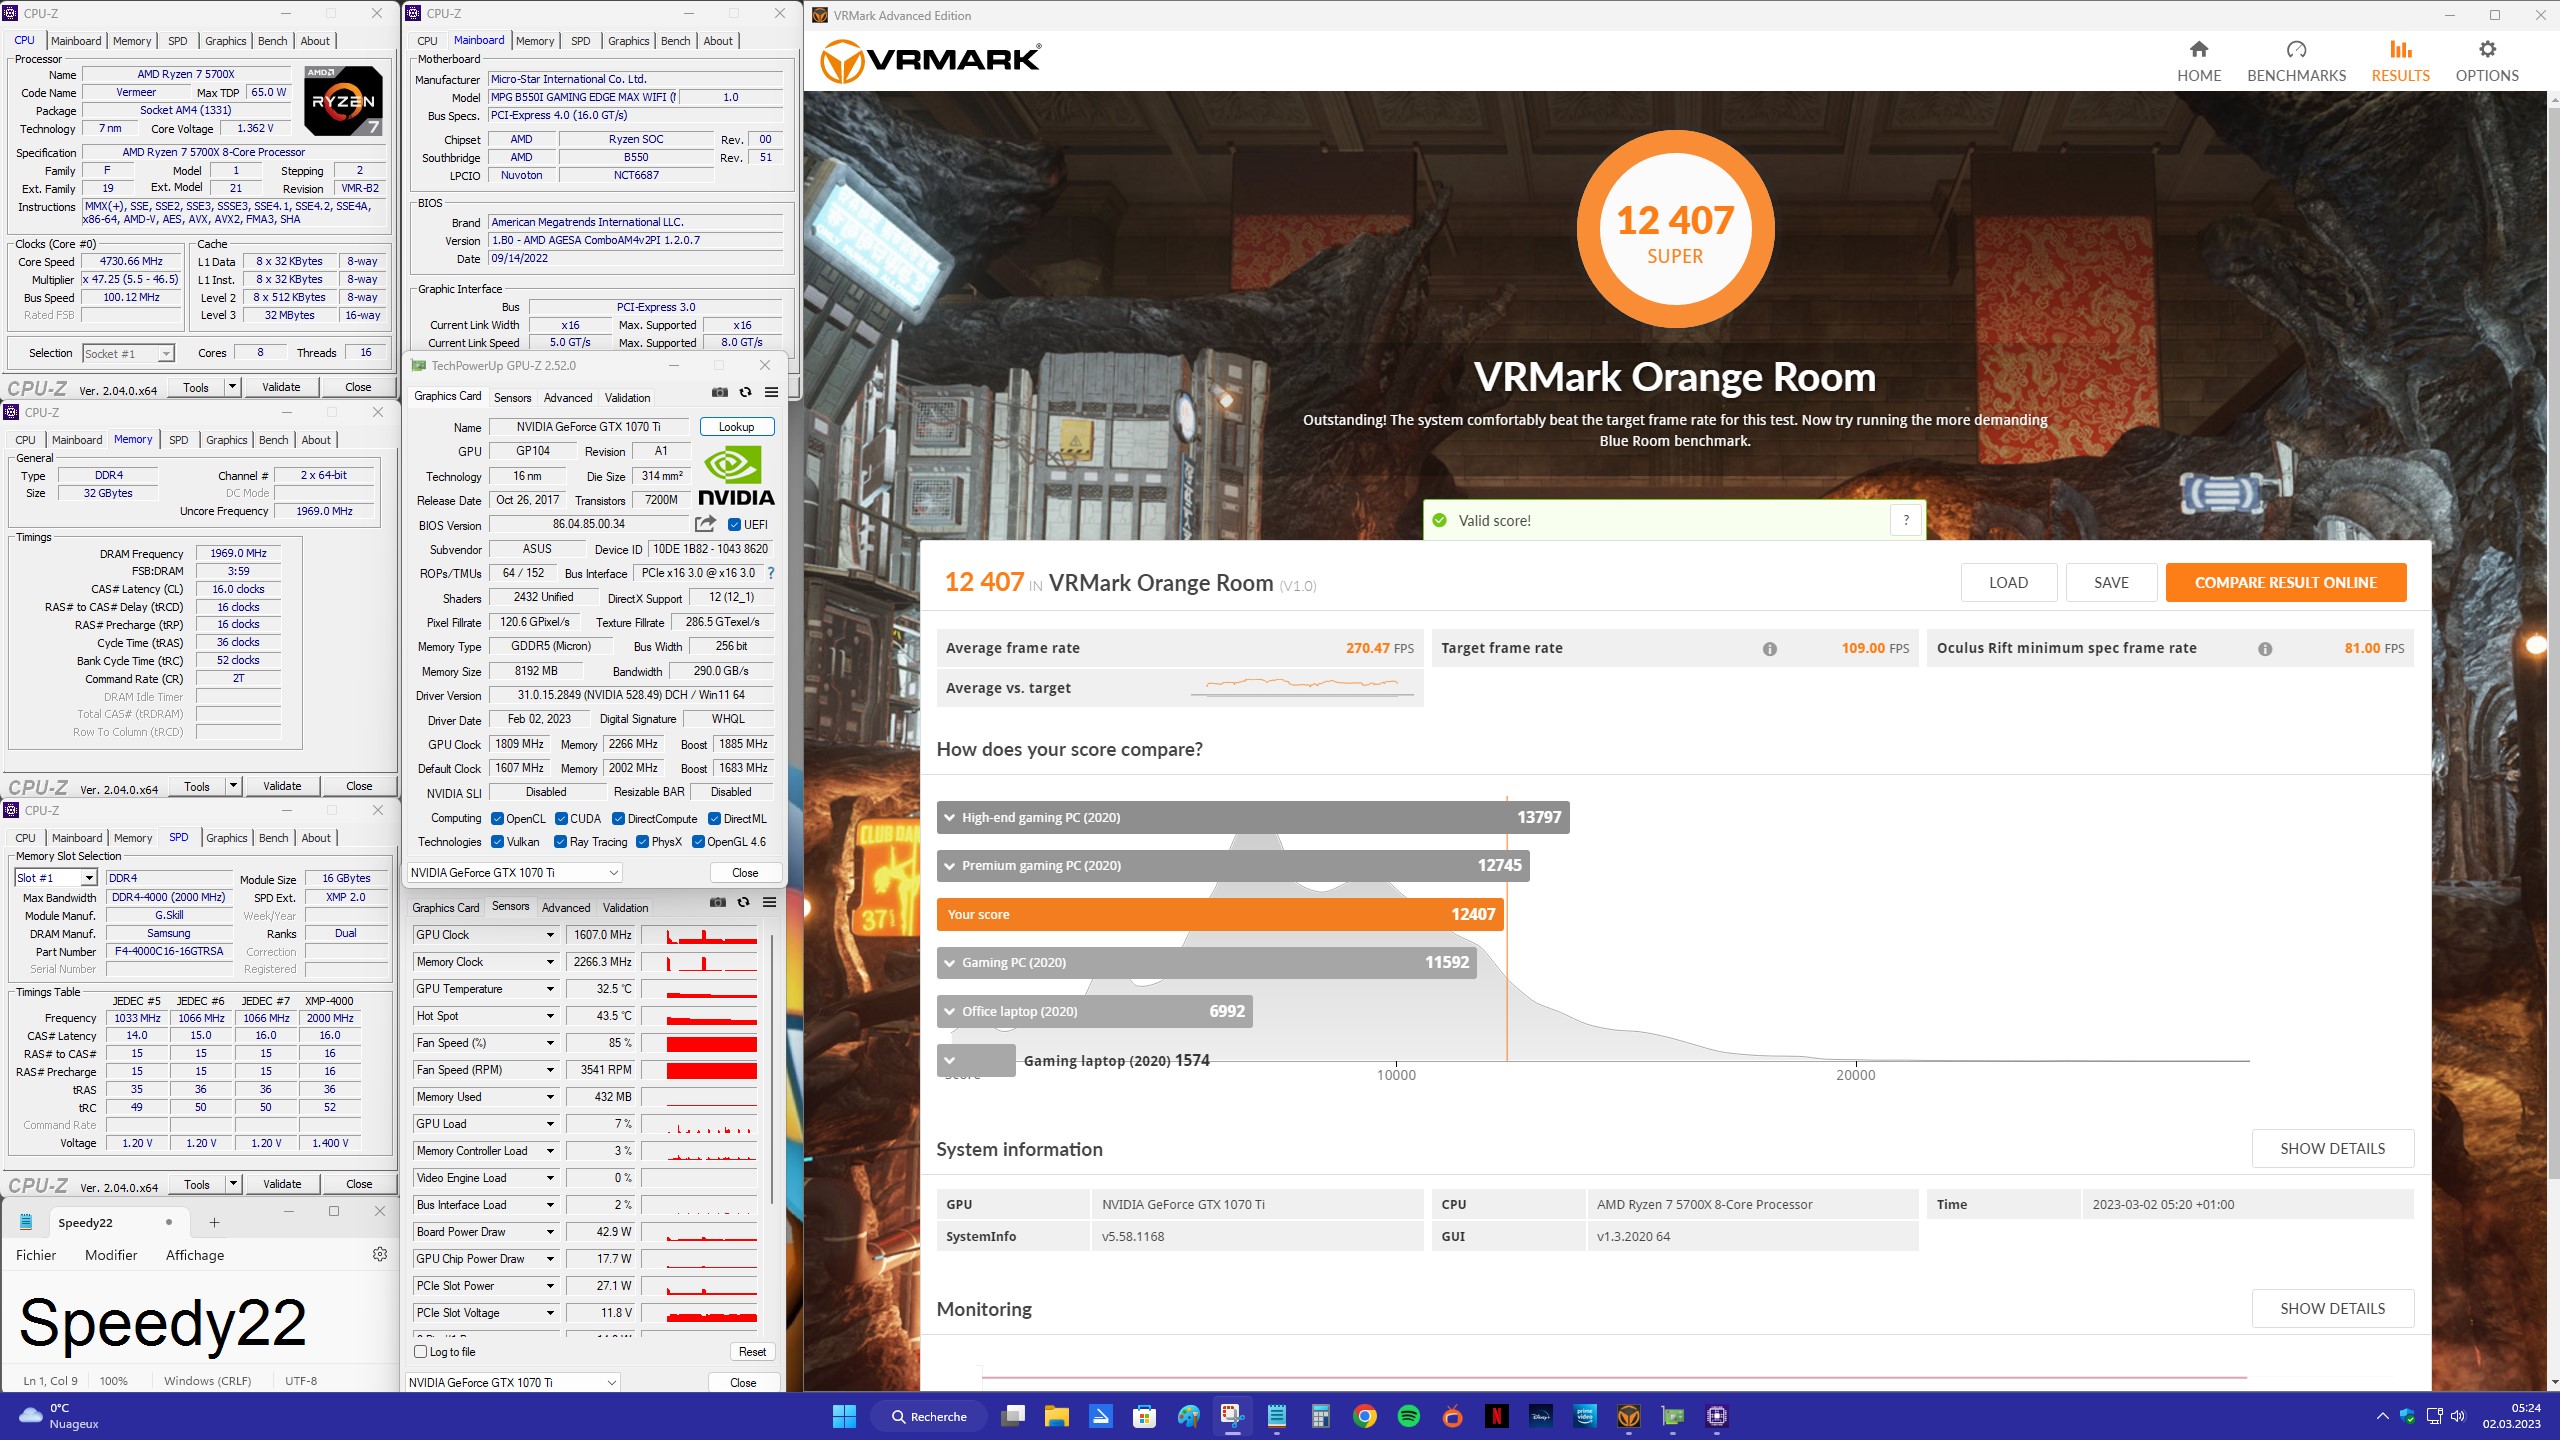Toggle PhysX checkbox in GPU-Z
The image size is (2560, 1440).
642,842
